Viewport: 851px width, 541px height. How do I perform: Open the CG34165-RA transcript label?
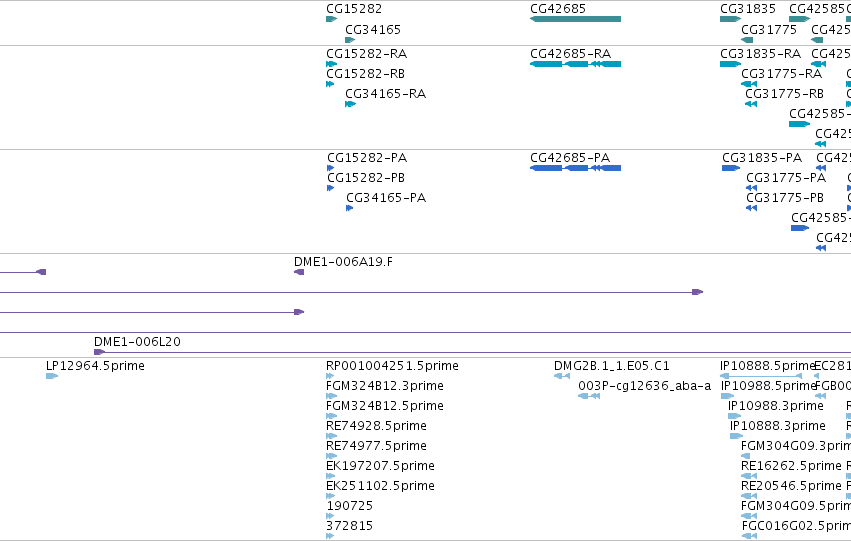pyautogui.click(x=385, y=94)
